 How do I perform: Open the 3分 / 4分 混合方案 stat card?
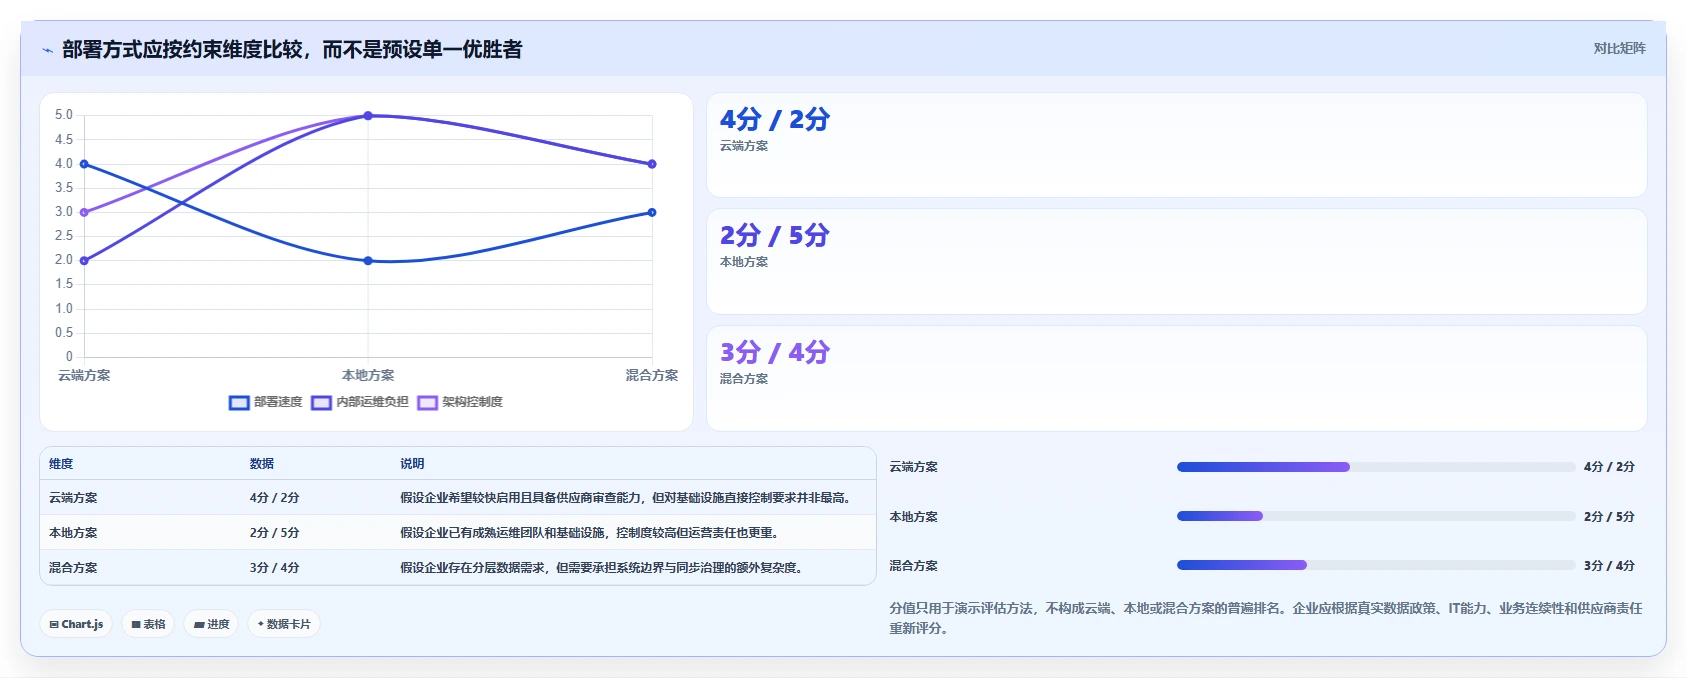(x=1176, y=379)
